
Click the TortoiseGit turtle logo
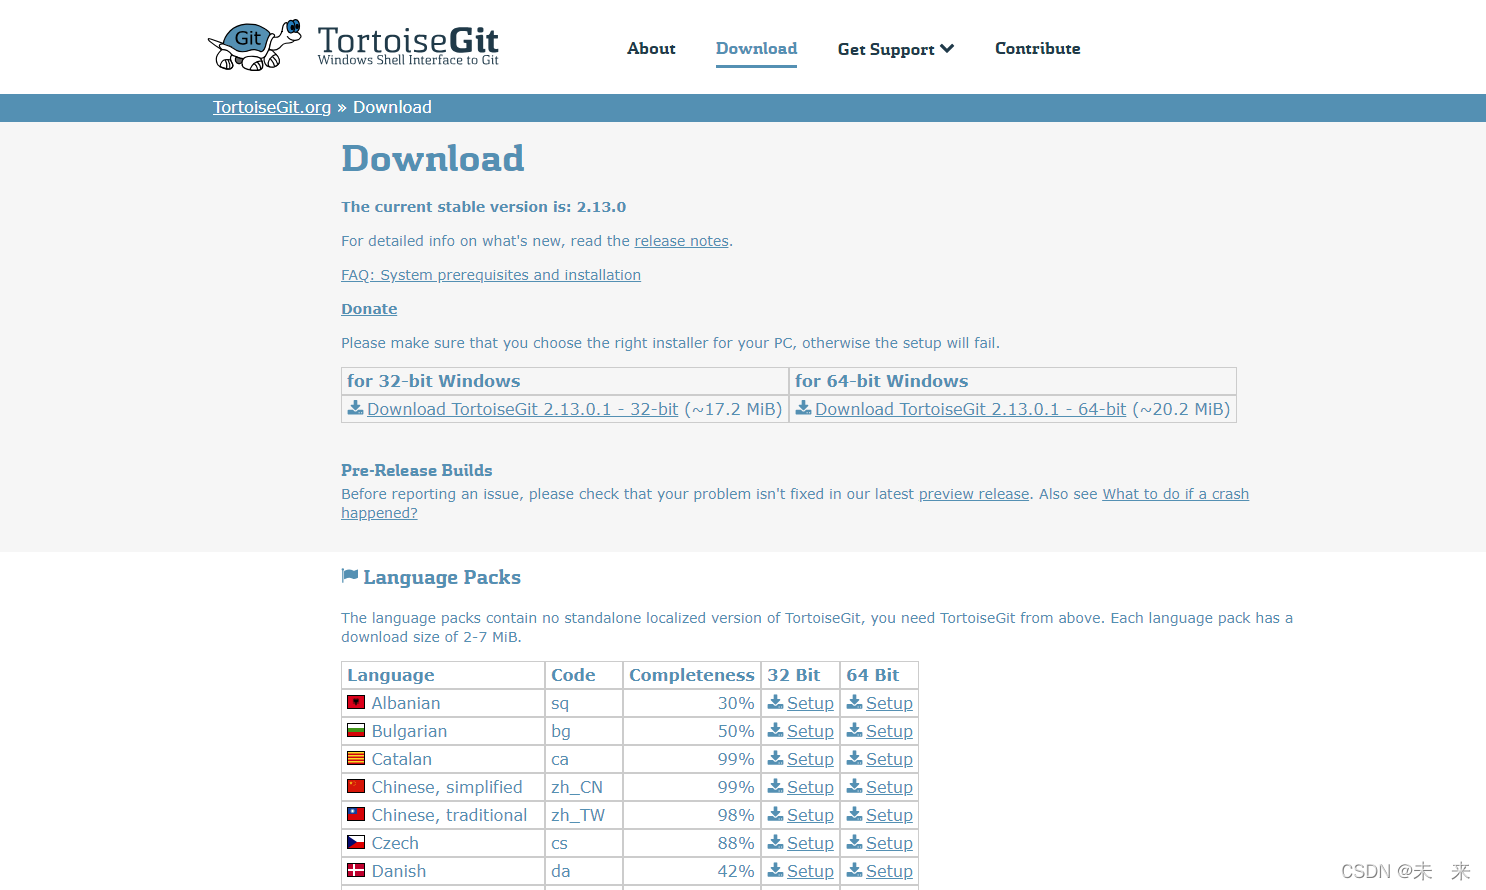tap(255, 45)
